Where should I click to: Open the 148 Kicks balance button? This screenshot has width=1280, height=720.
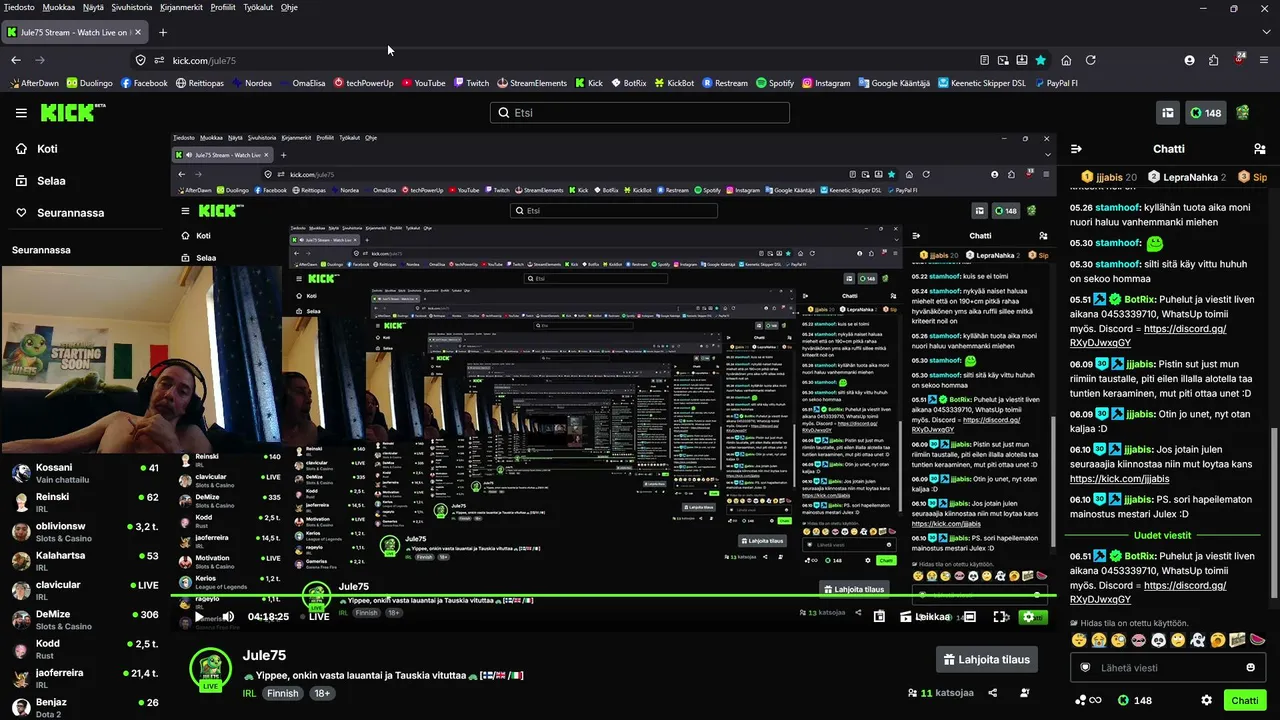tap(1205, 113)
